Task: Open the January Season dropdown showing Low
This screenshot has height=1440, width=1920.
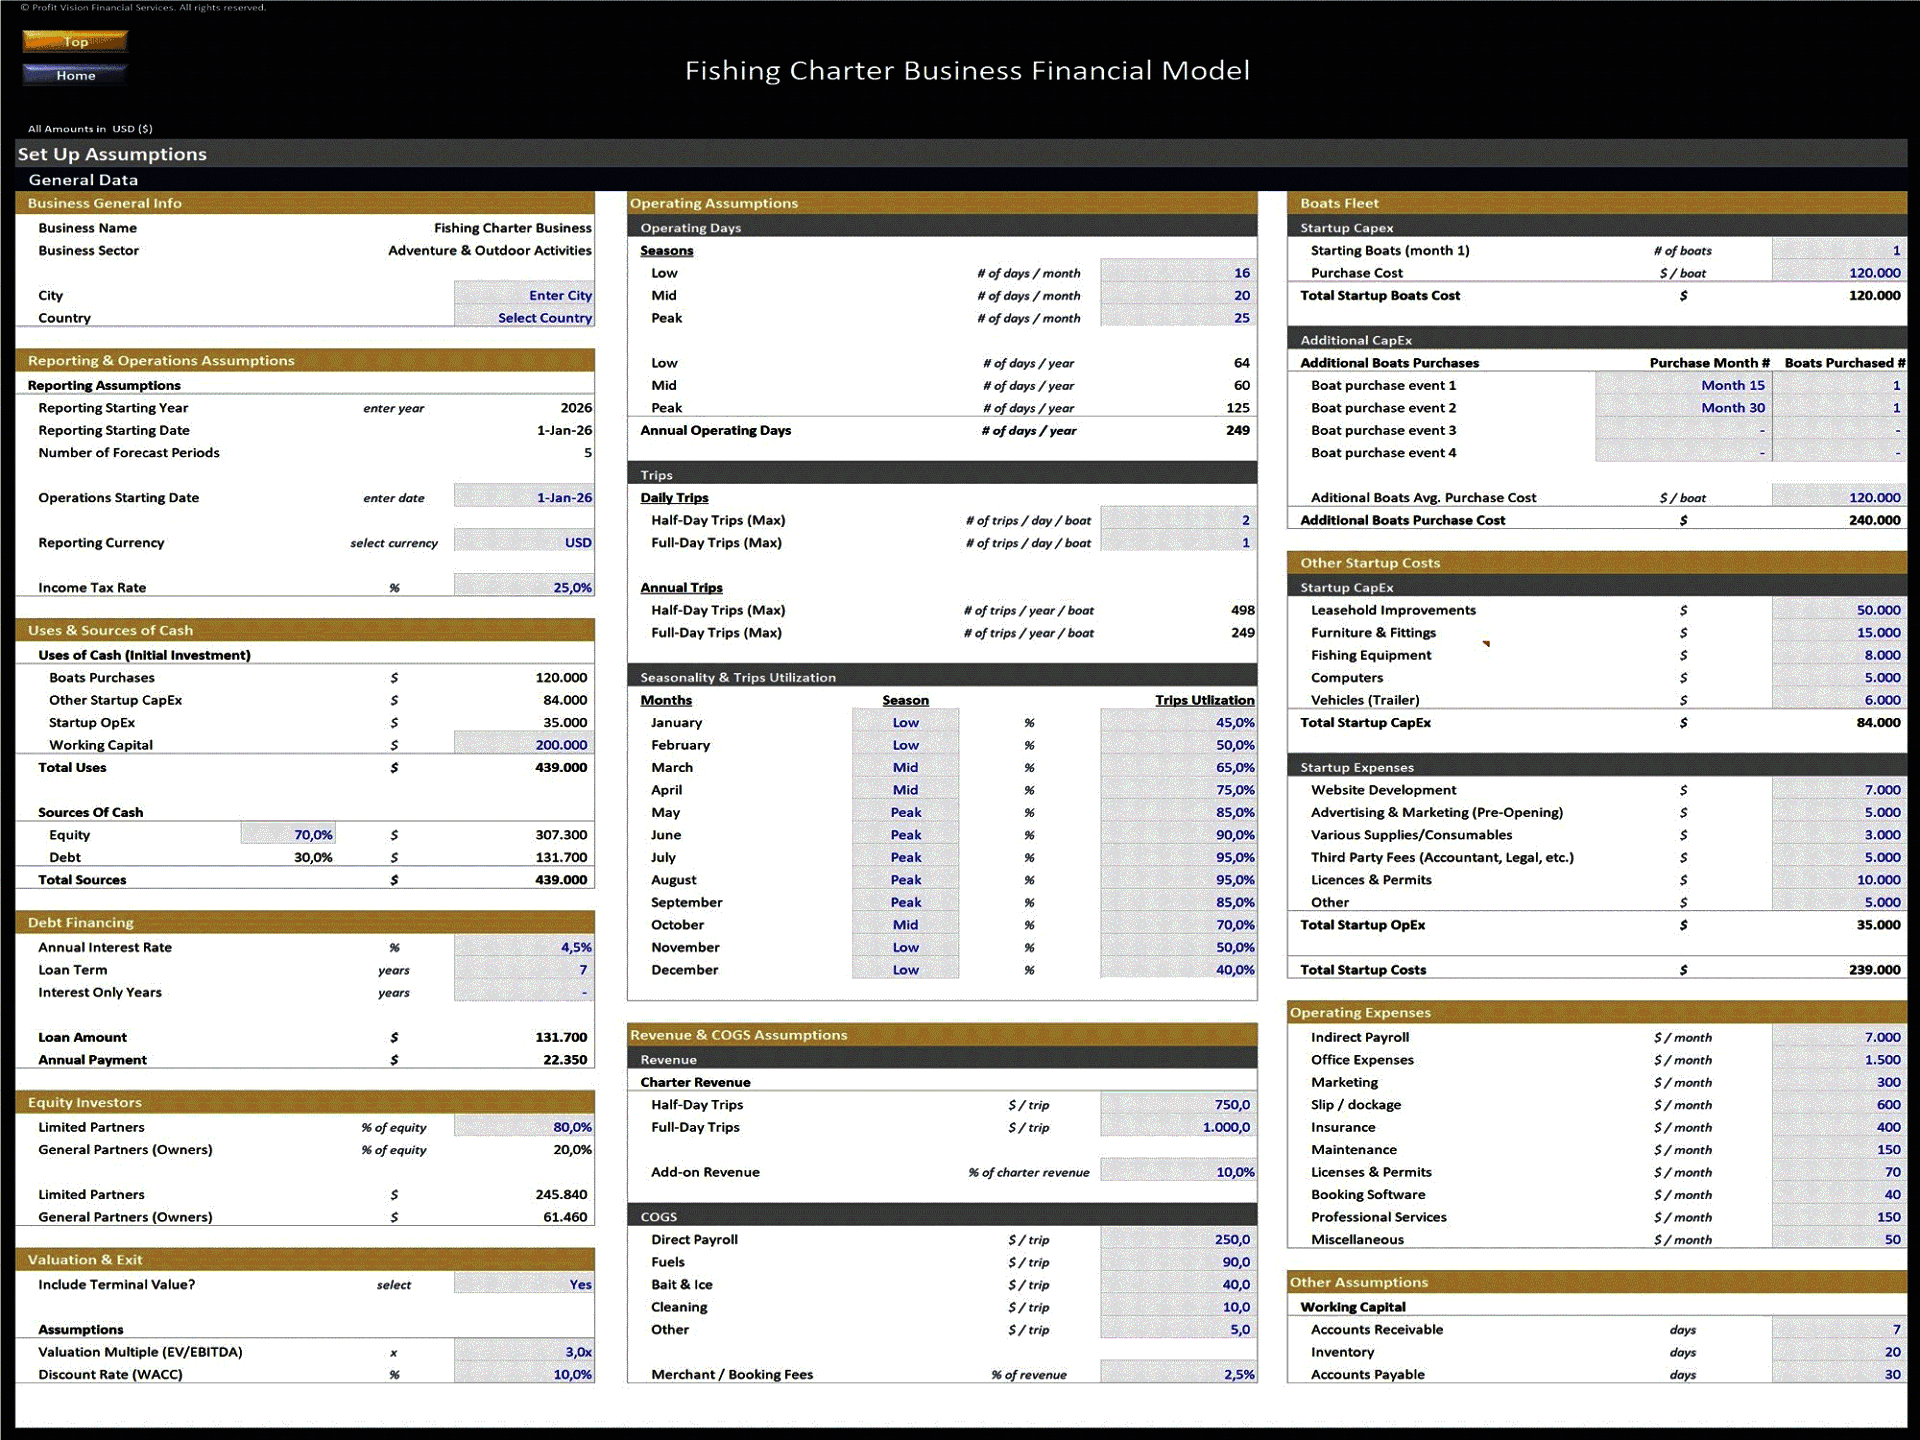Action: (x=903, y=722)
